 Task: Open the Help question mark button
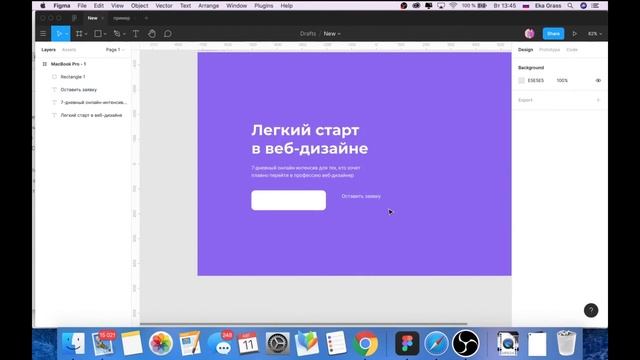(591, 311)
